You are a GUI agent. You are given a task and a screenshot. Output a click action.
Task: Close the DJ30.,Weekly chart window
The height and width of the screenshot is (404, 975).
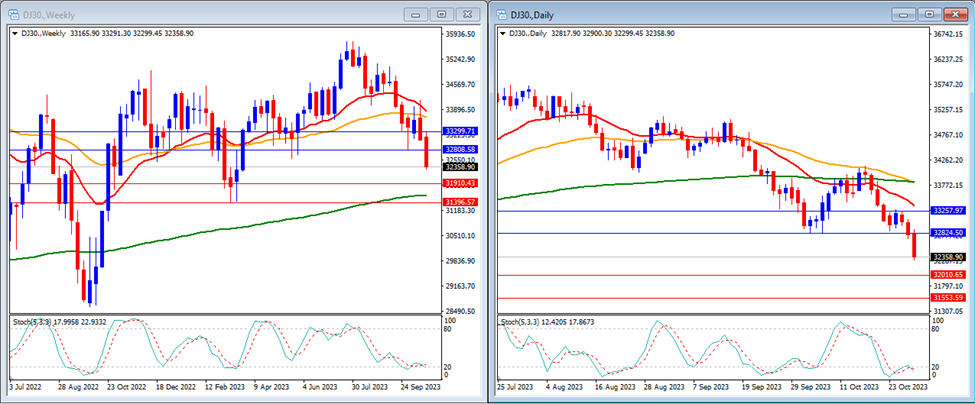[x=468, y=14]
